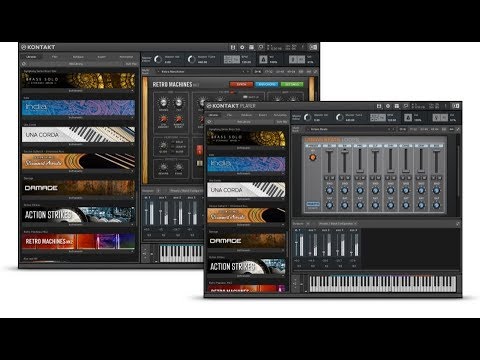The height and width of the screenshot is (360, 480).
Task: Click the Master Tune knob in Kontakt
Action: click(192, 60)
